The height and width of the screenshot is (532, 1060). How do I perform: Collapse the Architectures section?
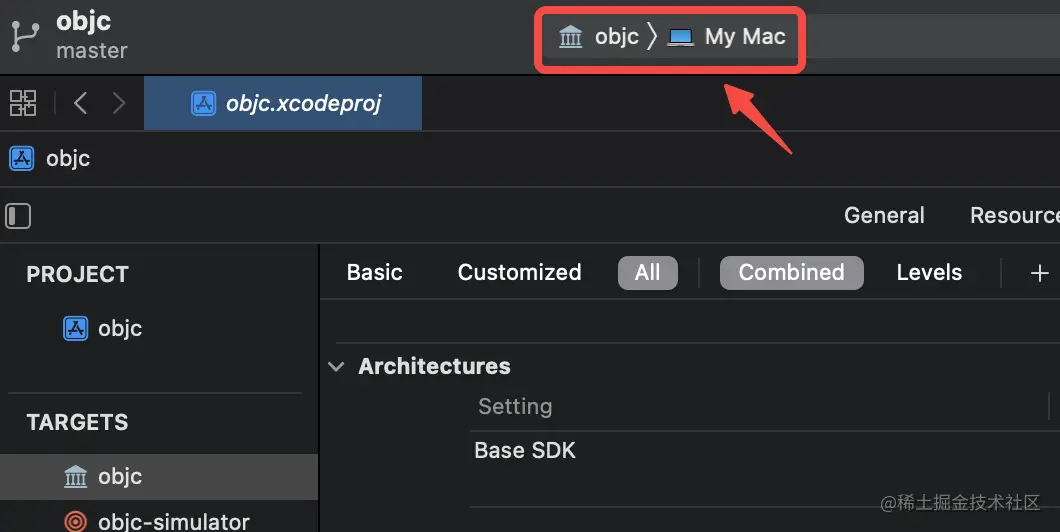coord(337,367)
